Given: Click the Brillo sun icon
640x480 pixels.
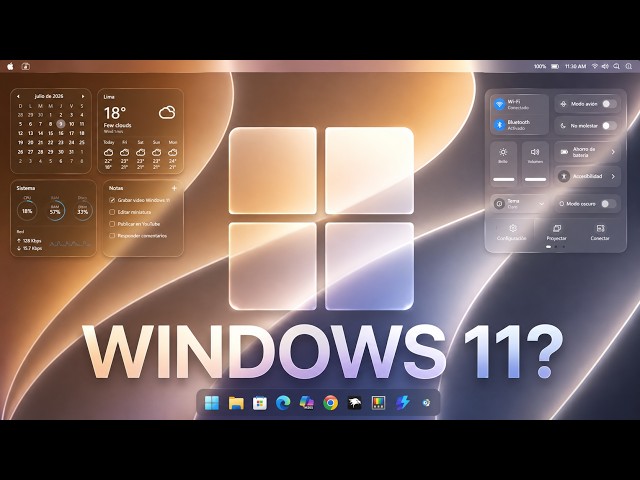Looking at the screenshot, I should [503, 152].
